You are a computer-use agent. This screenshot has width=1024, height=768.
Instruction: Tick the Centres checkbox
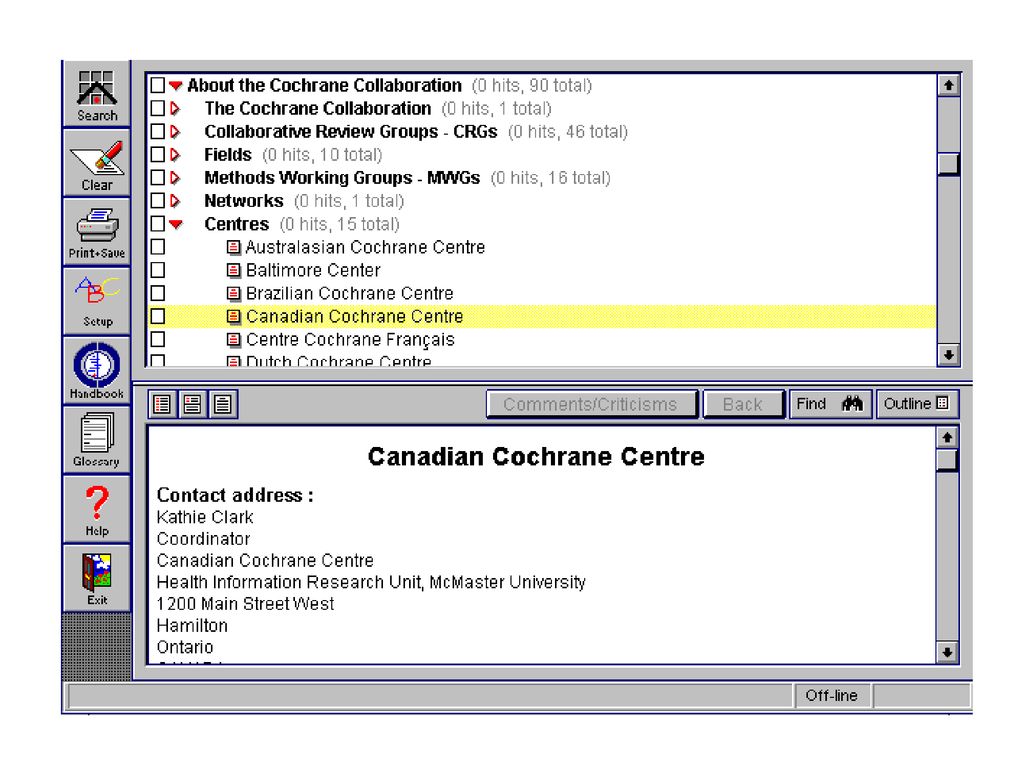[x=157, y=224]
